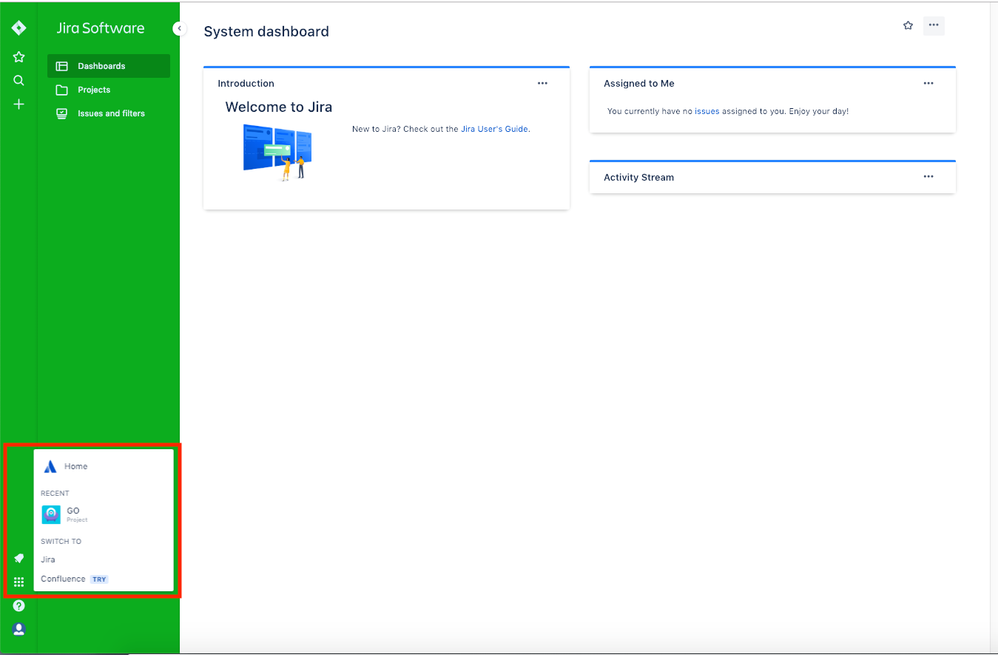Click the Jira diamond logo icon
998x655 pixels.
18,28
